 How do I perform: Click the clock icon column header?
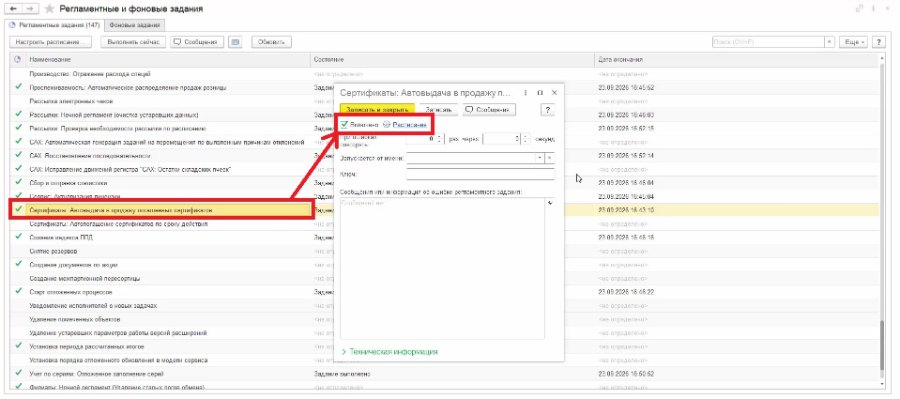point(17,60)
